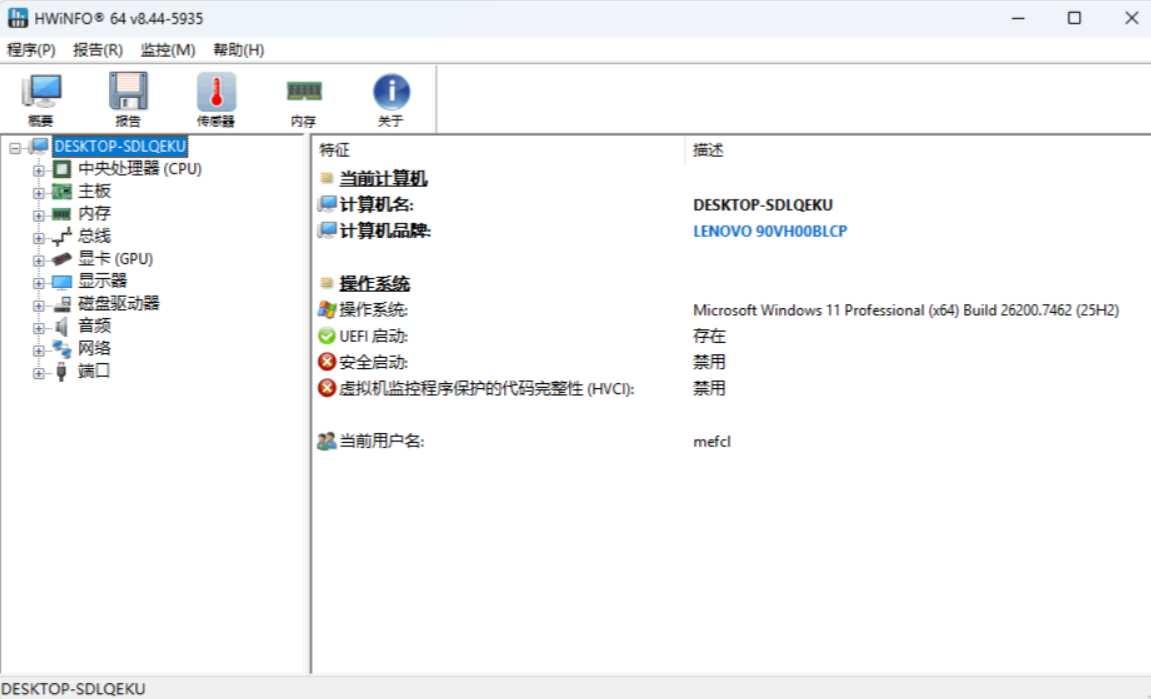
Task: Click the computer icon beside root DESKTOP-SDLQEKU node
Action: (39, 147)
